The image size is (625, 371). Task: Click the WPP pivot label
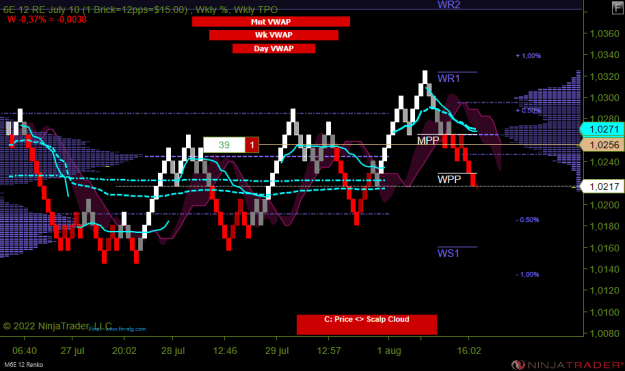[449, 179]
